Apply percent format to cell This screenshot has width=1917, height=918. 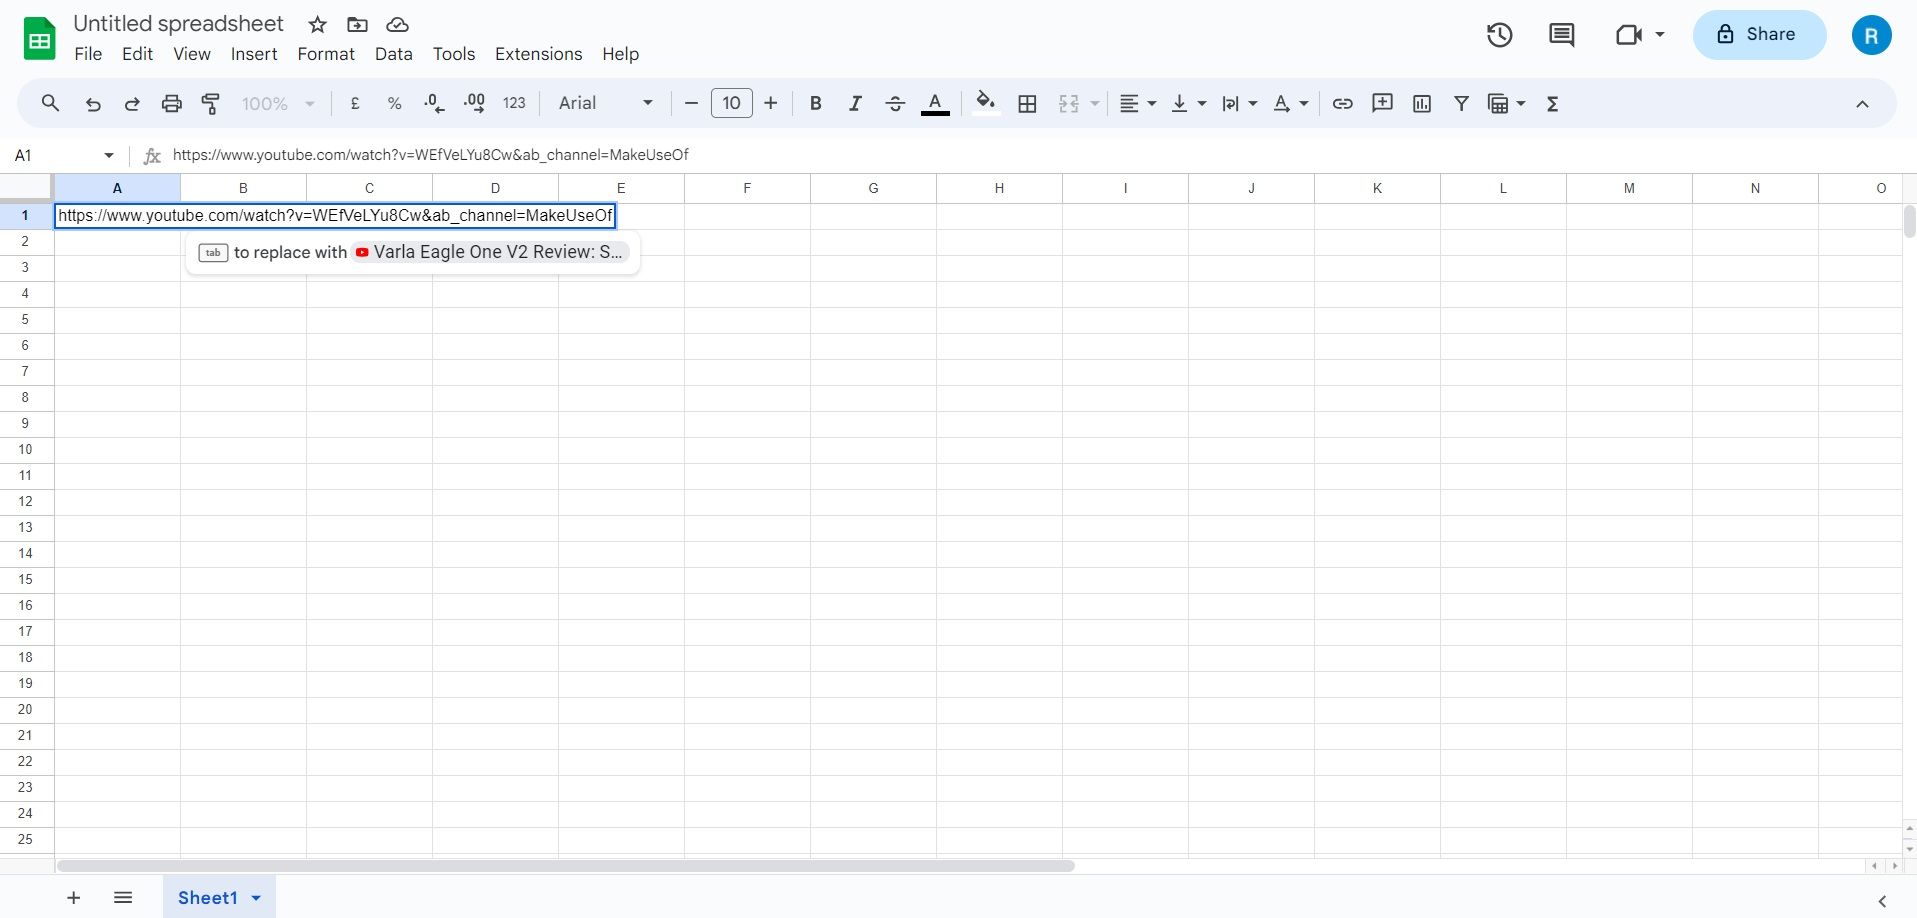(x=393, y=103)
